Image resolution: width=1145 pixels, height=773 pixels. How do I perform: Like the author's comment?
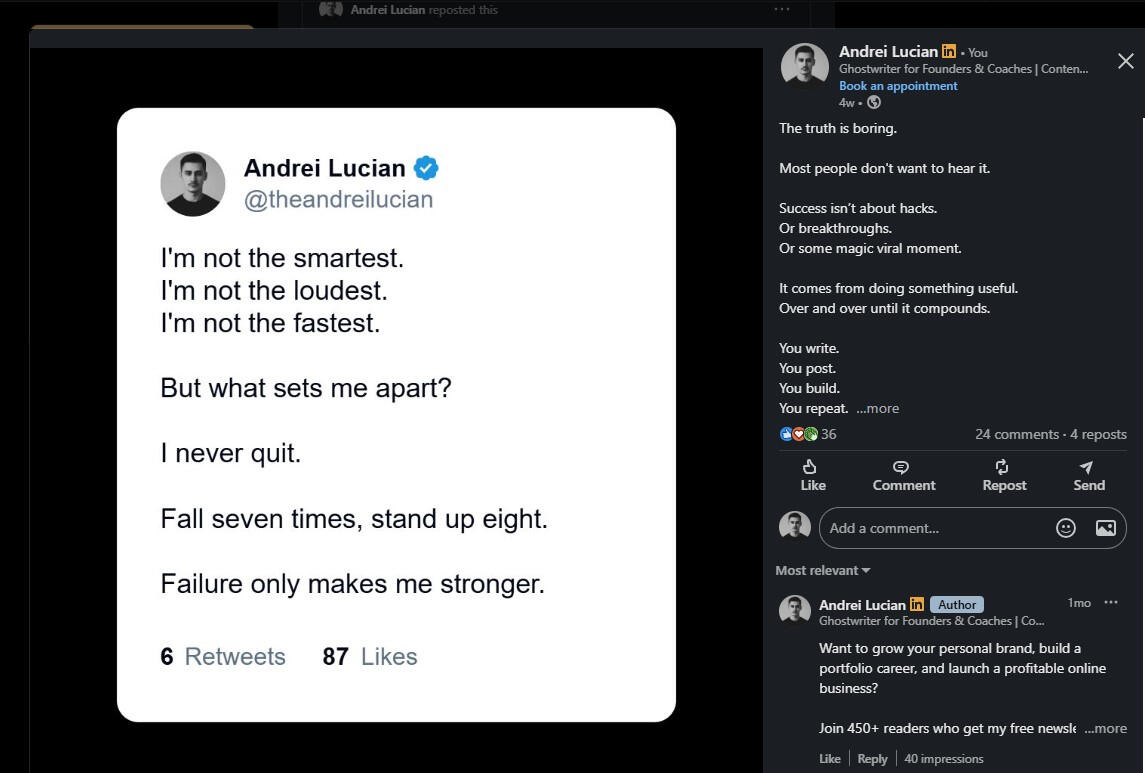tap(830, 759)
